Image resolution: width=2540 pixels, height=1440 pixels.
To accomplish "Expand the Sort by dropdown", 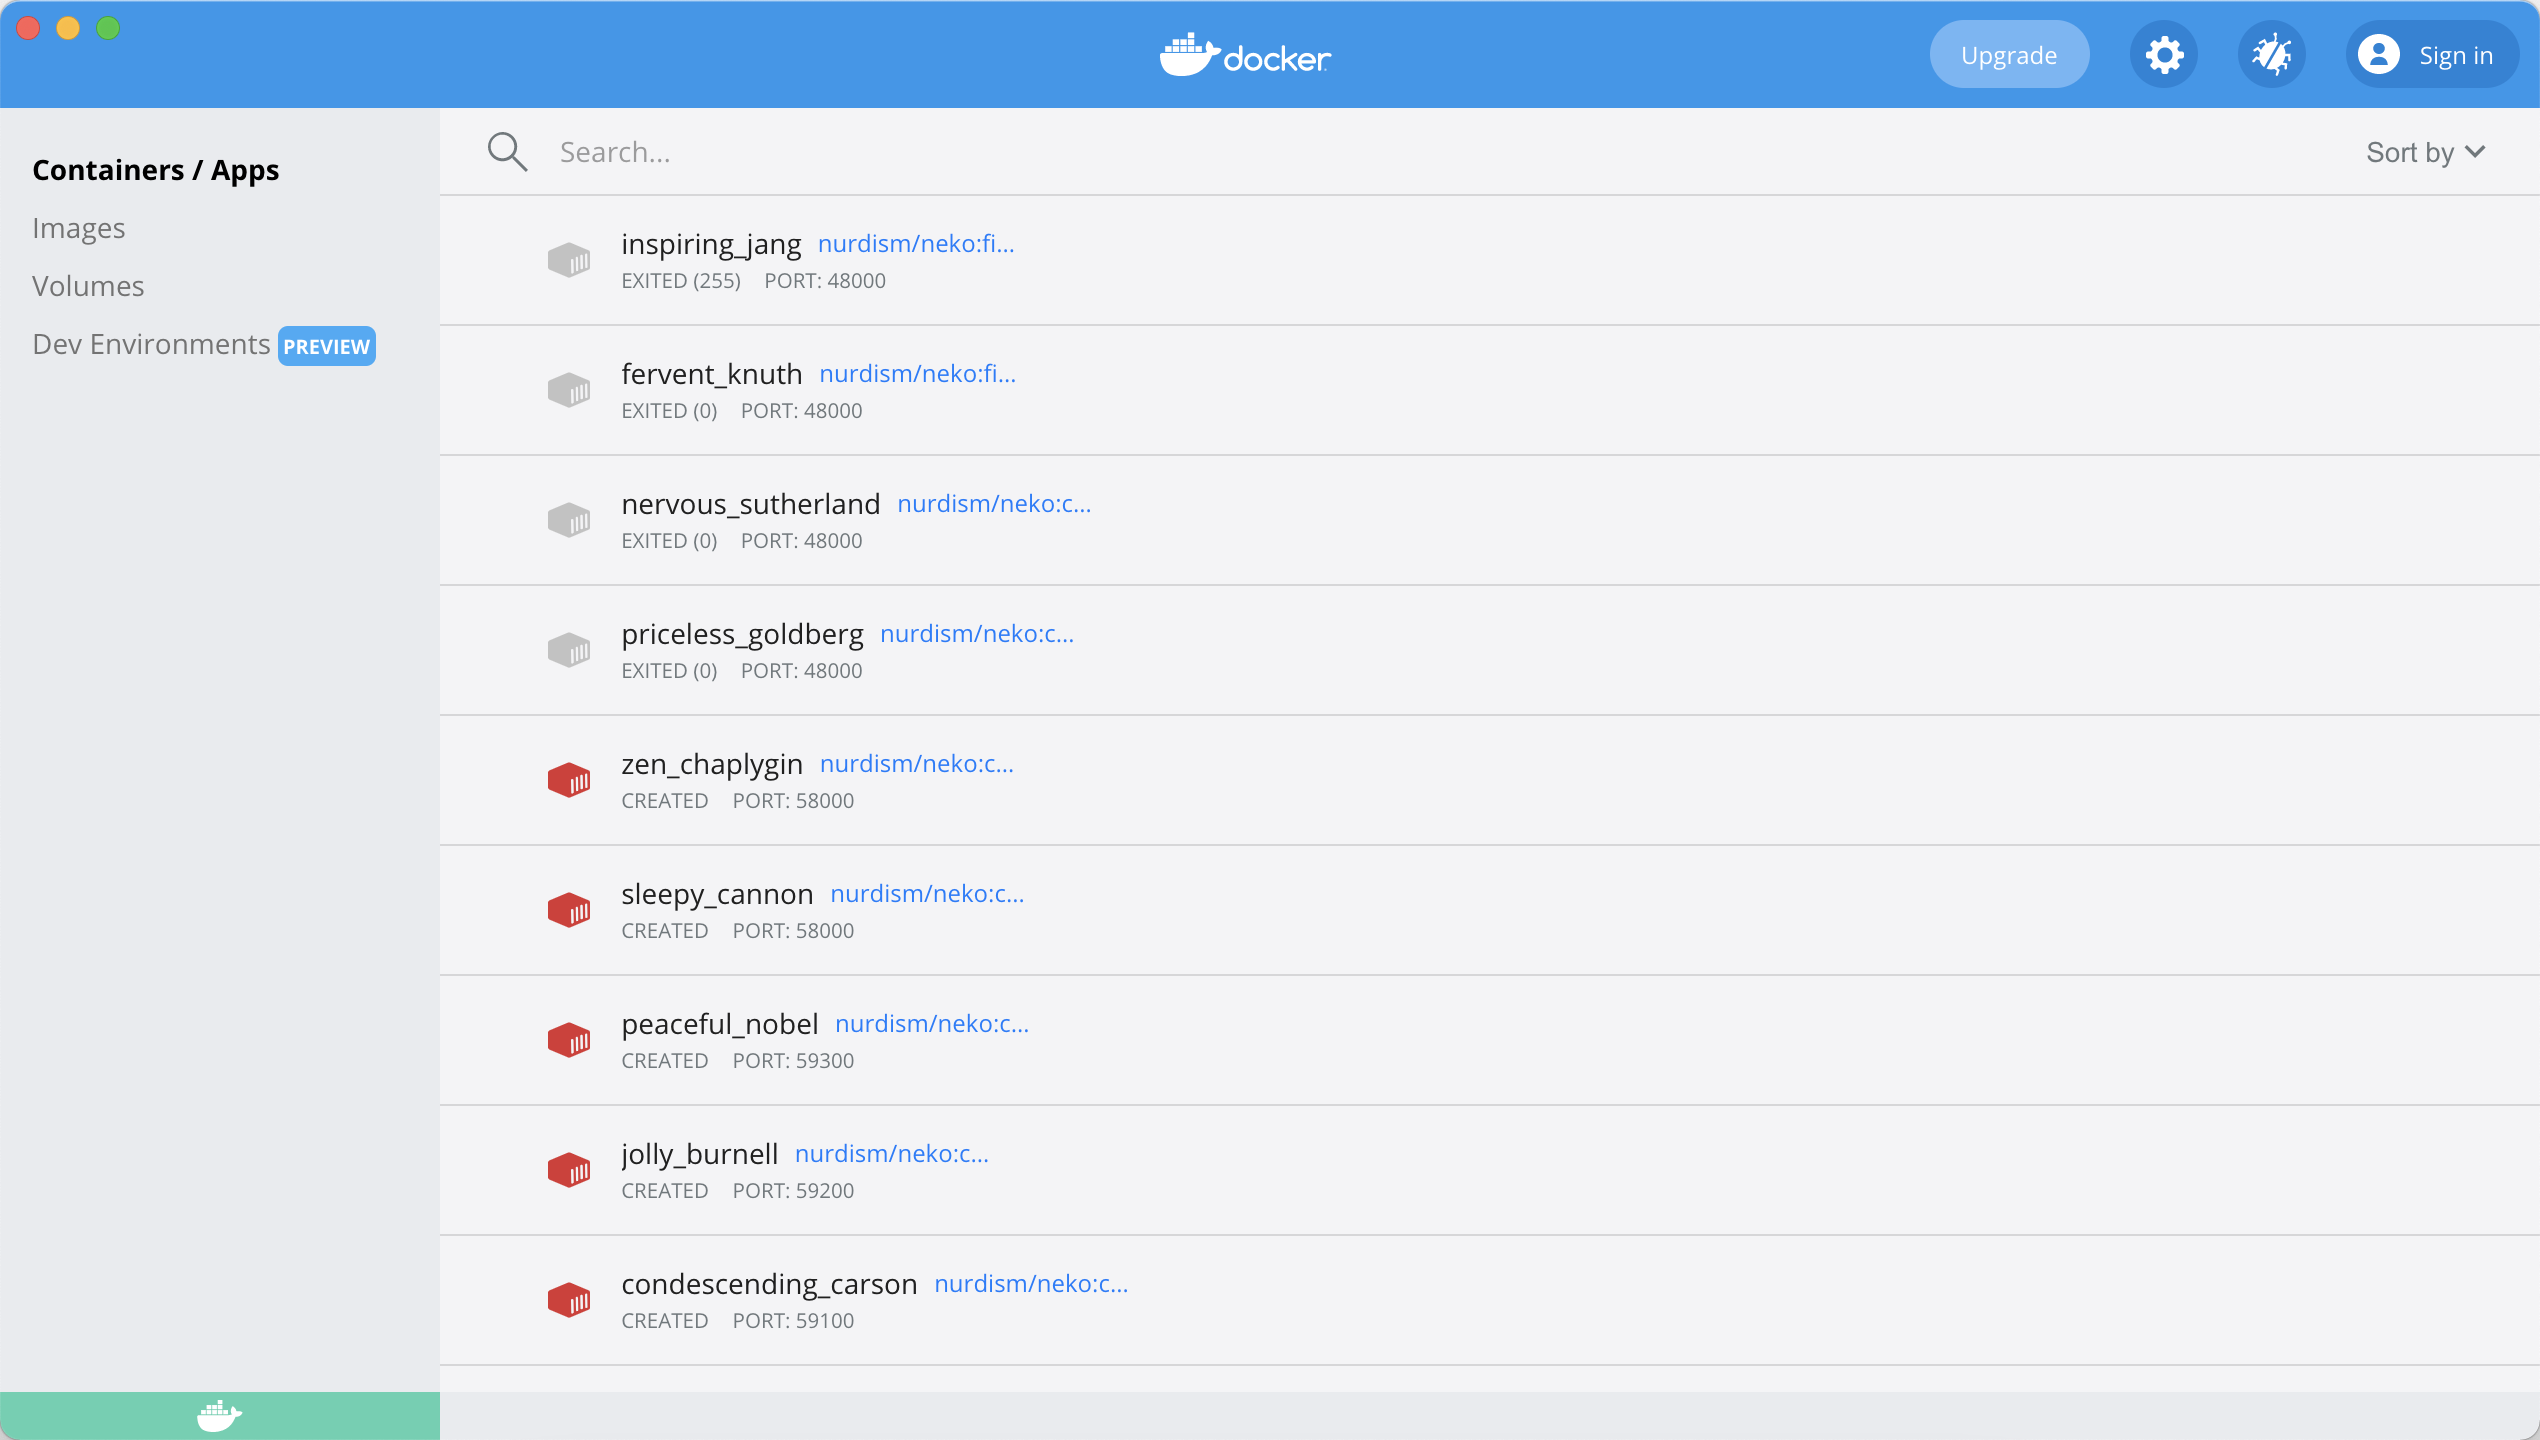I will tap(2424, 152).
